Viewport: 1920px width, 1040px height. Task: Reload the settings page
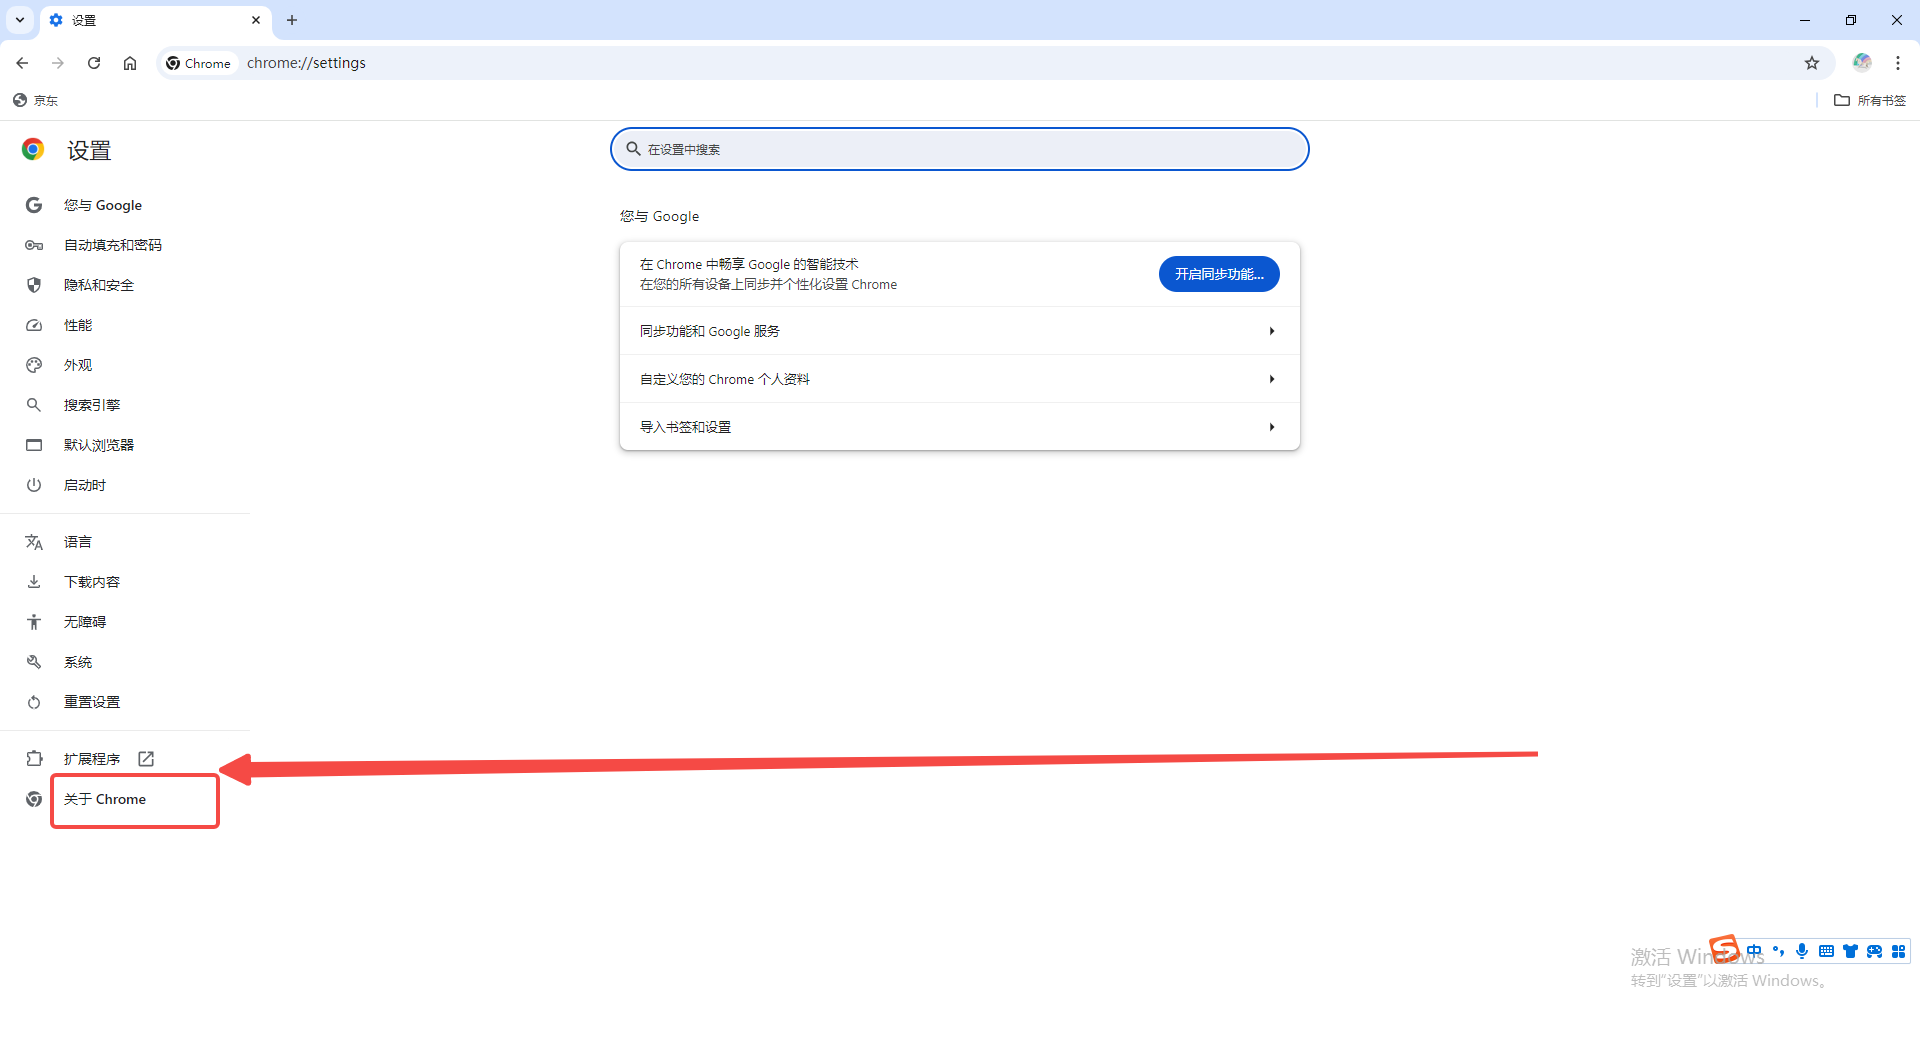(94, 63)
